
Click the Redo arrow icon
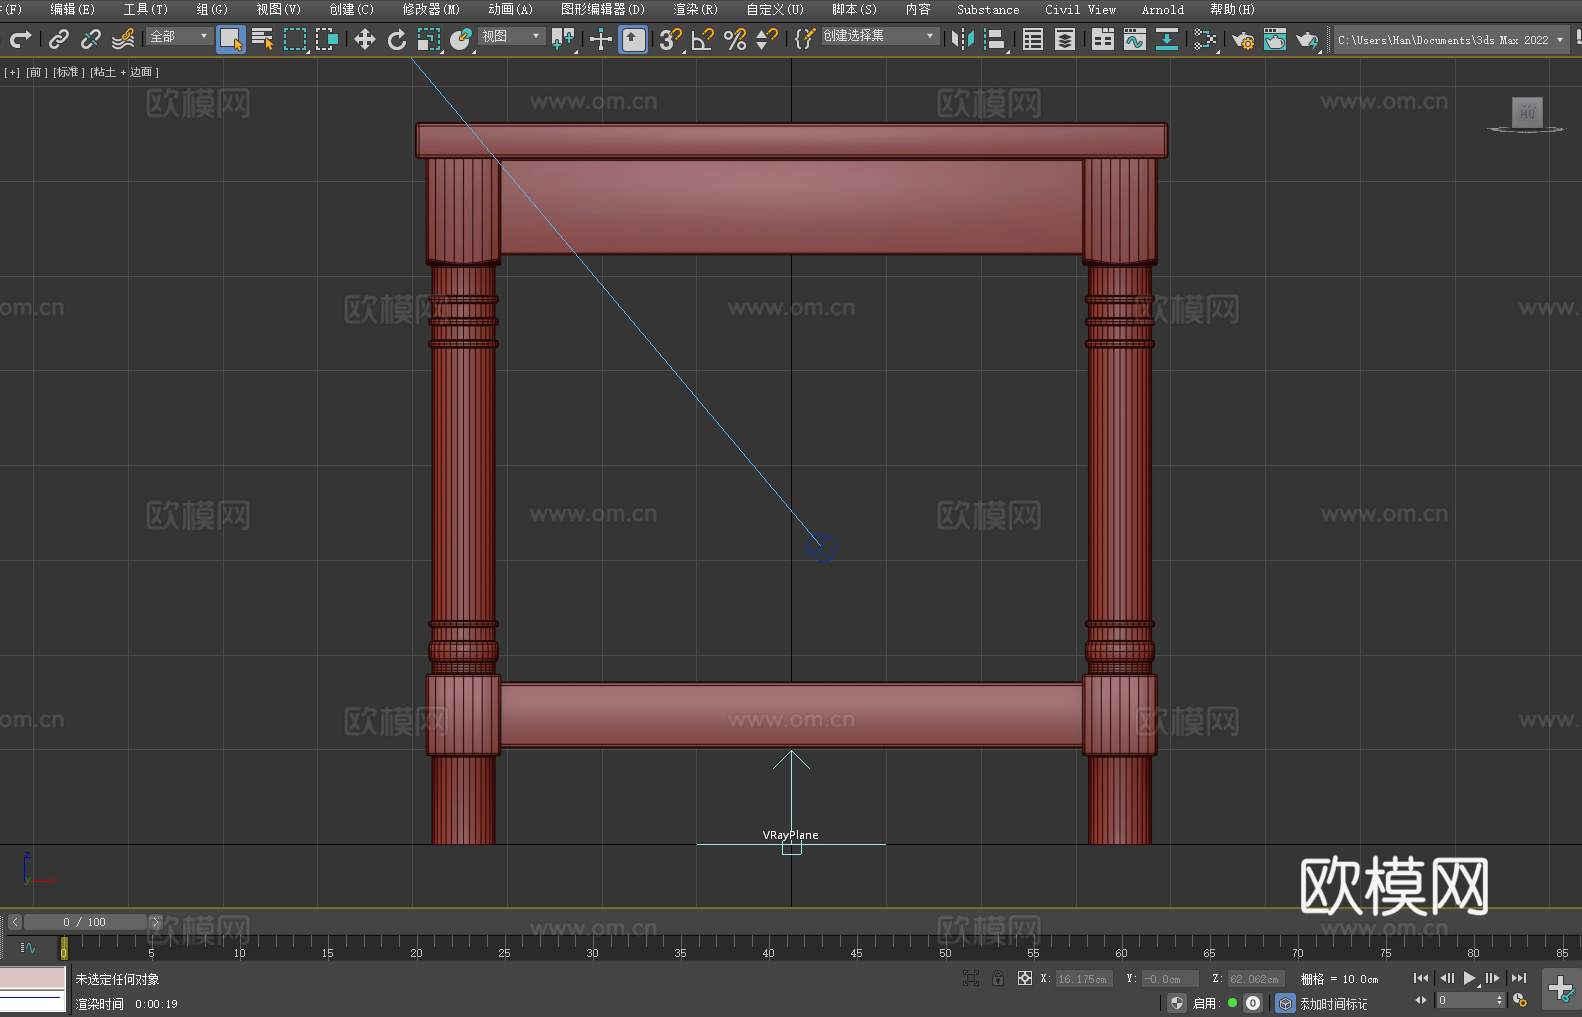20,39
